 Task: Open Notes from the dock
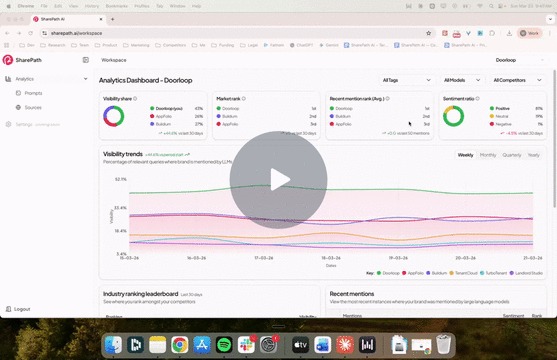(x=157, y=345)
